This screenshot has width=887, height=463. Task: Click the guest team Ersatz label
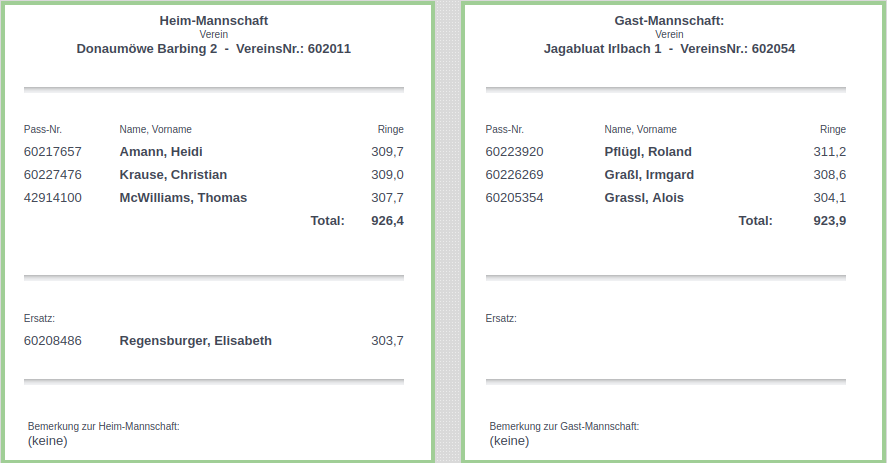[501, 319]
